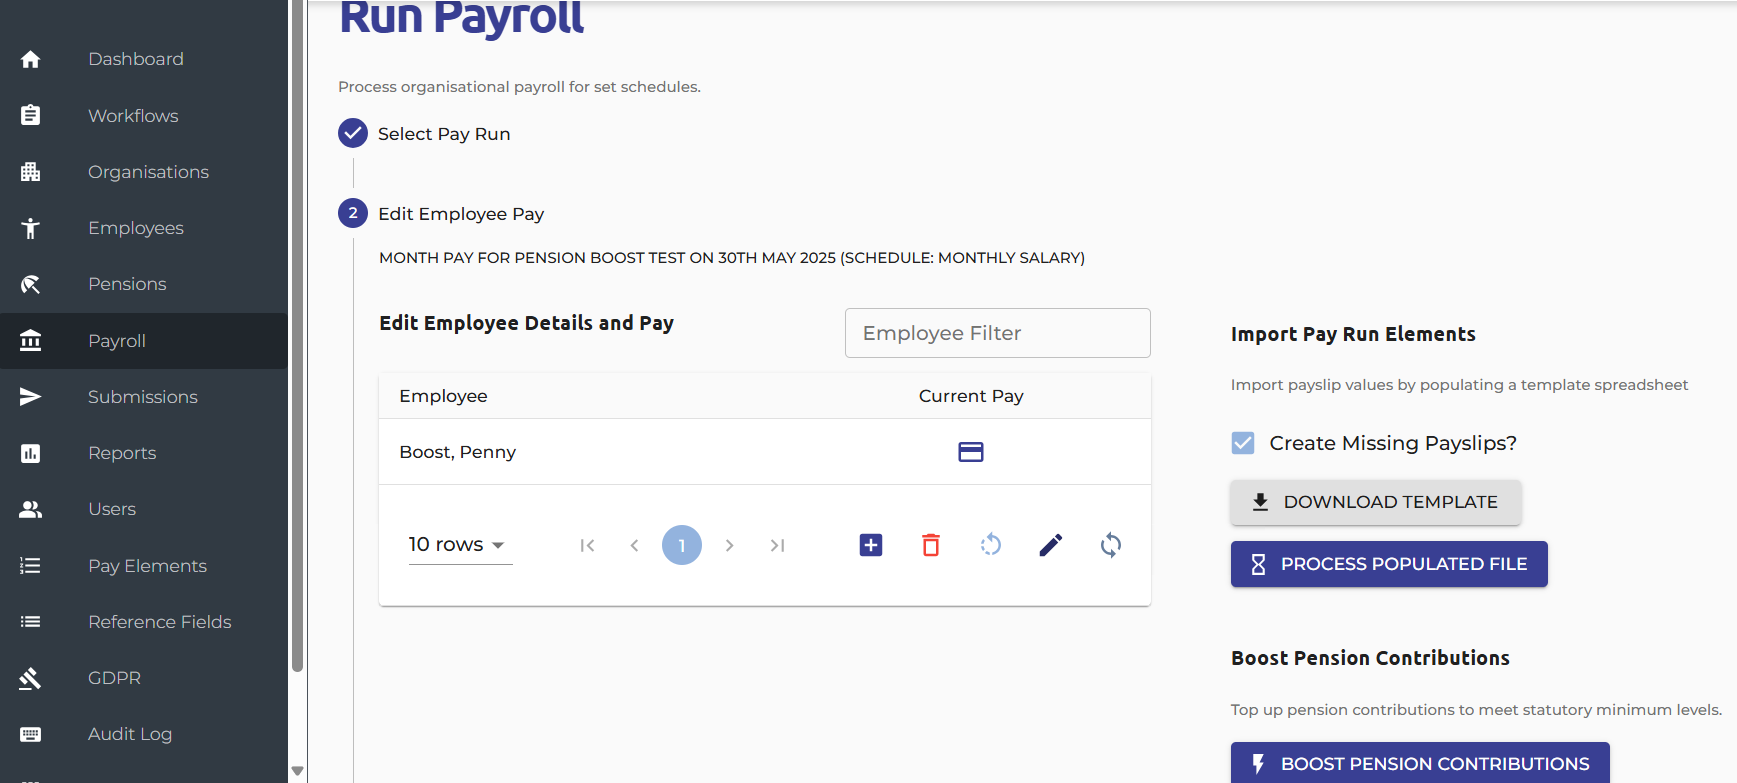1737x783 pixels.
Task: Click the Process Populated File button
Action: pyautogui.click(x=1389, y=564)
